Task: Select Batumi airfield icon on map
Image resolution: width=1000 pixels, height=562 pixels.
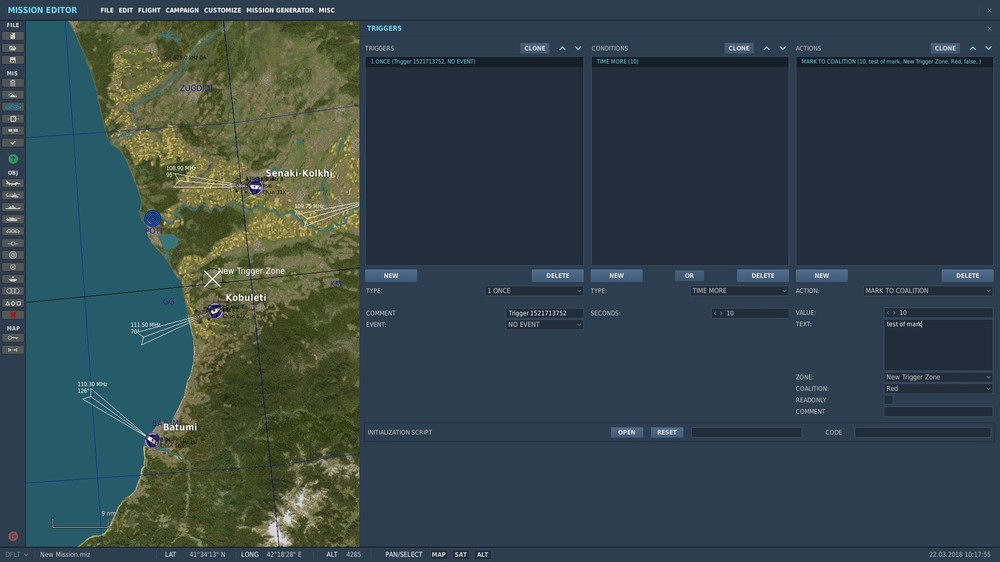Action: click(152, 440)
